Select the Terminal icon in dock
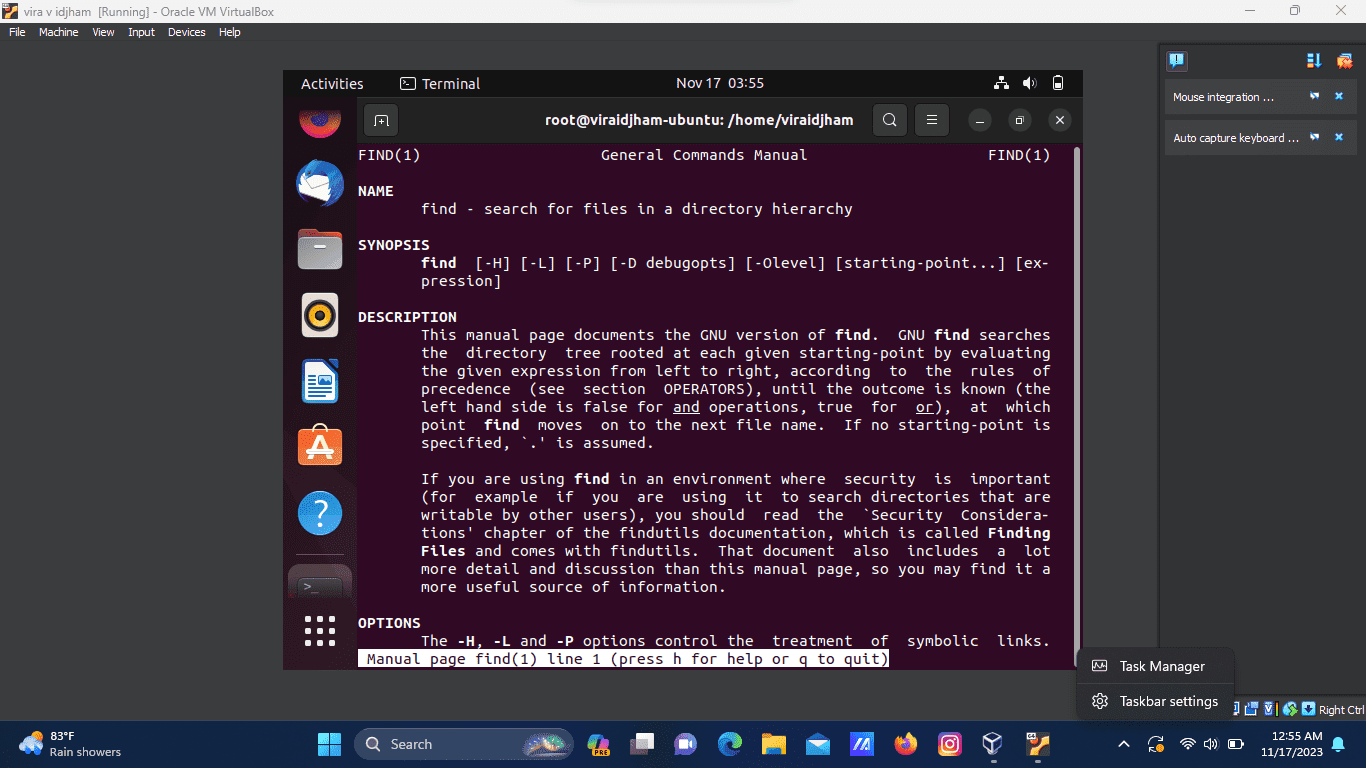1366x768 pixels. (x=320, y=584)
